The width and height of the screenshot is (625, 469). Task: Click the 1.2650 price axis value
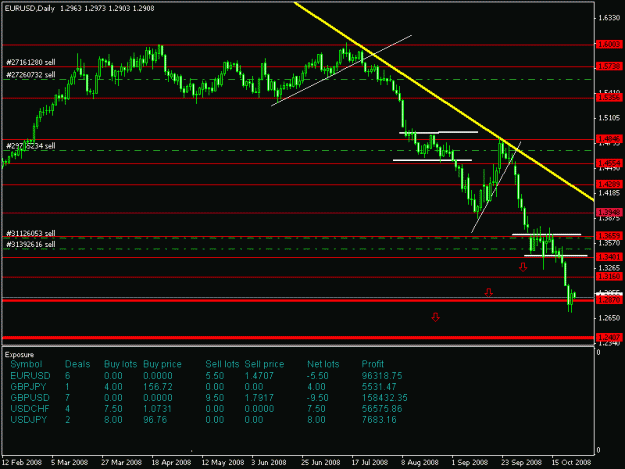(609, 318)
